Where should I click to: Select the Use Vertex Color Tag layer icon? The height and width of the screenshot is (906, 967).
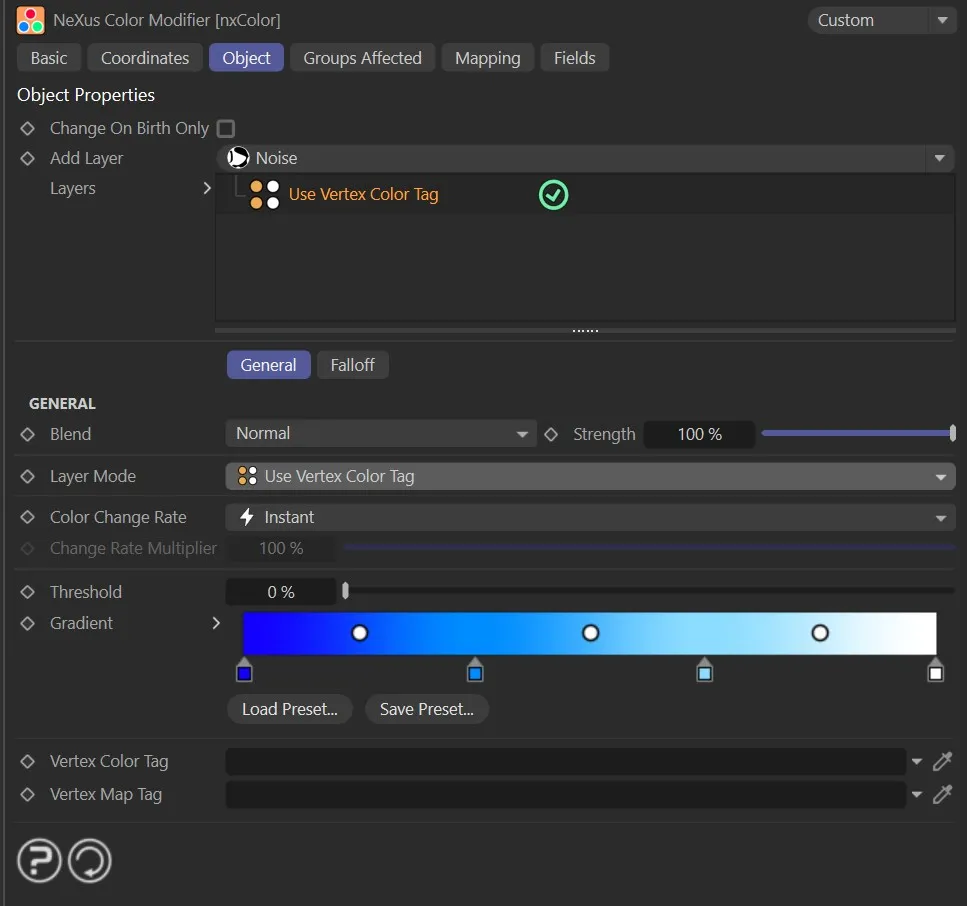pyautogui.click(x=263, y=194)
